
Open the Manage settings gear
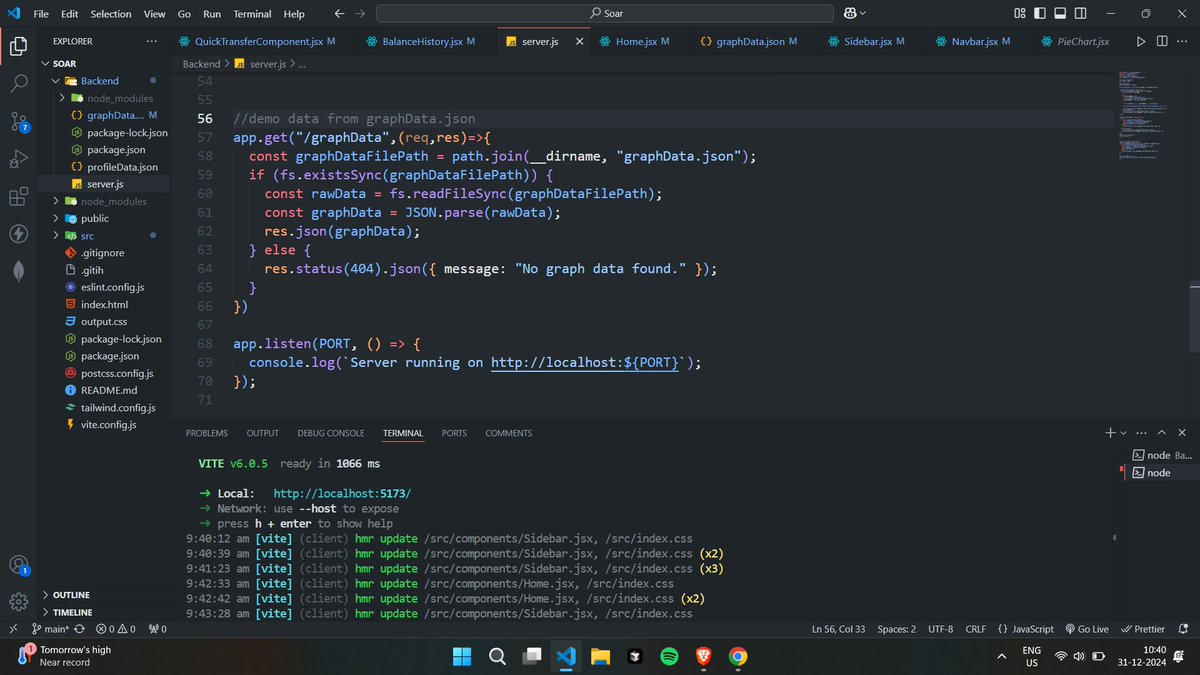coord(18,601)
